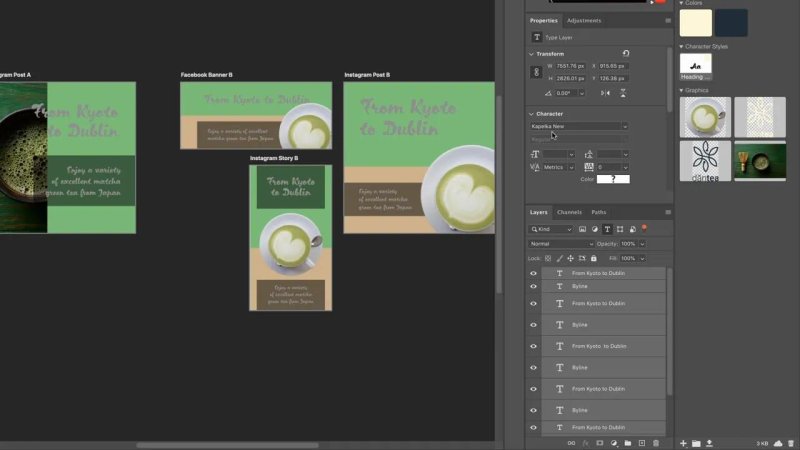This screenshot has width=800, height=450.
Task: Open the leading dropdown
Action: click(x=626, y=154)
